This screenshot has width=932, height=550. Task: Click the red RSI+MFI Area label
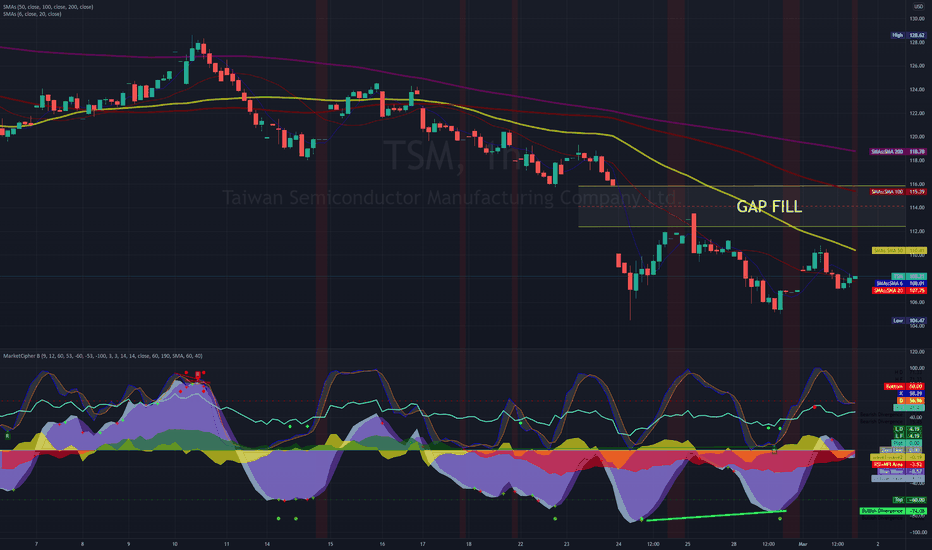[x=898, y=464]
